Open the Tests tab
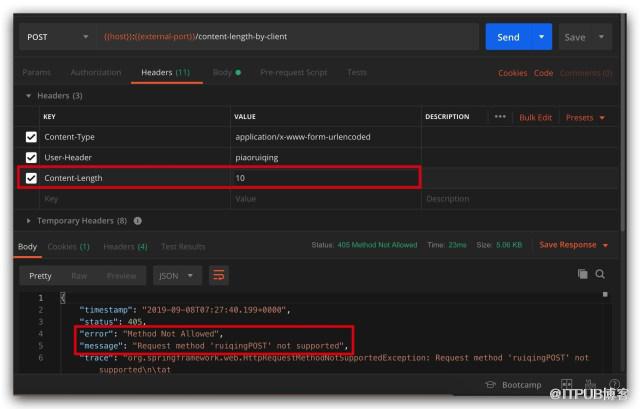This screenshot has width=640, height=409. point(357,73)
